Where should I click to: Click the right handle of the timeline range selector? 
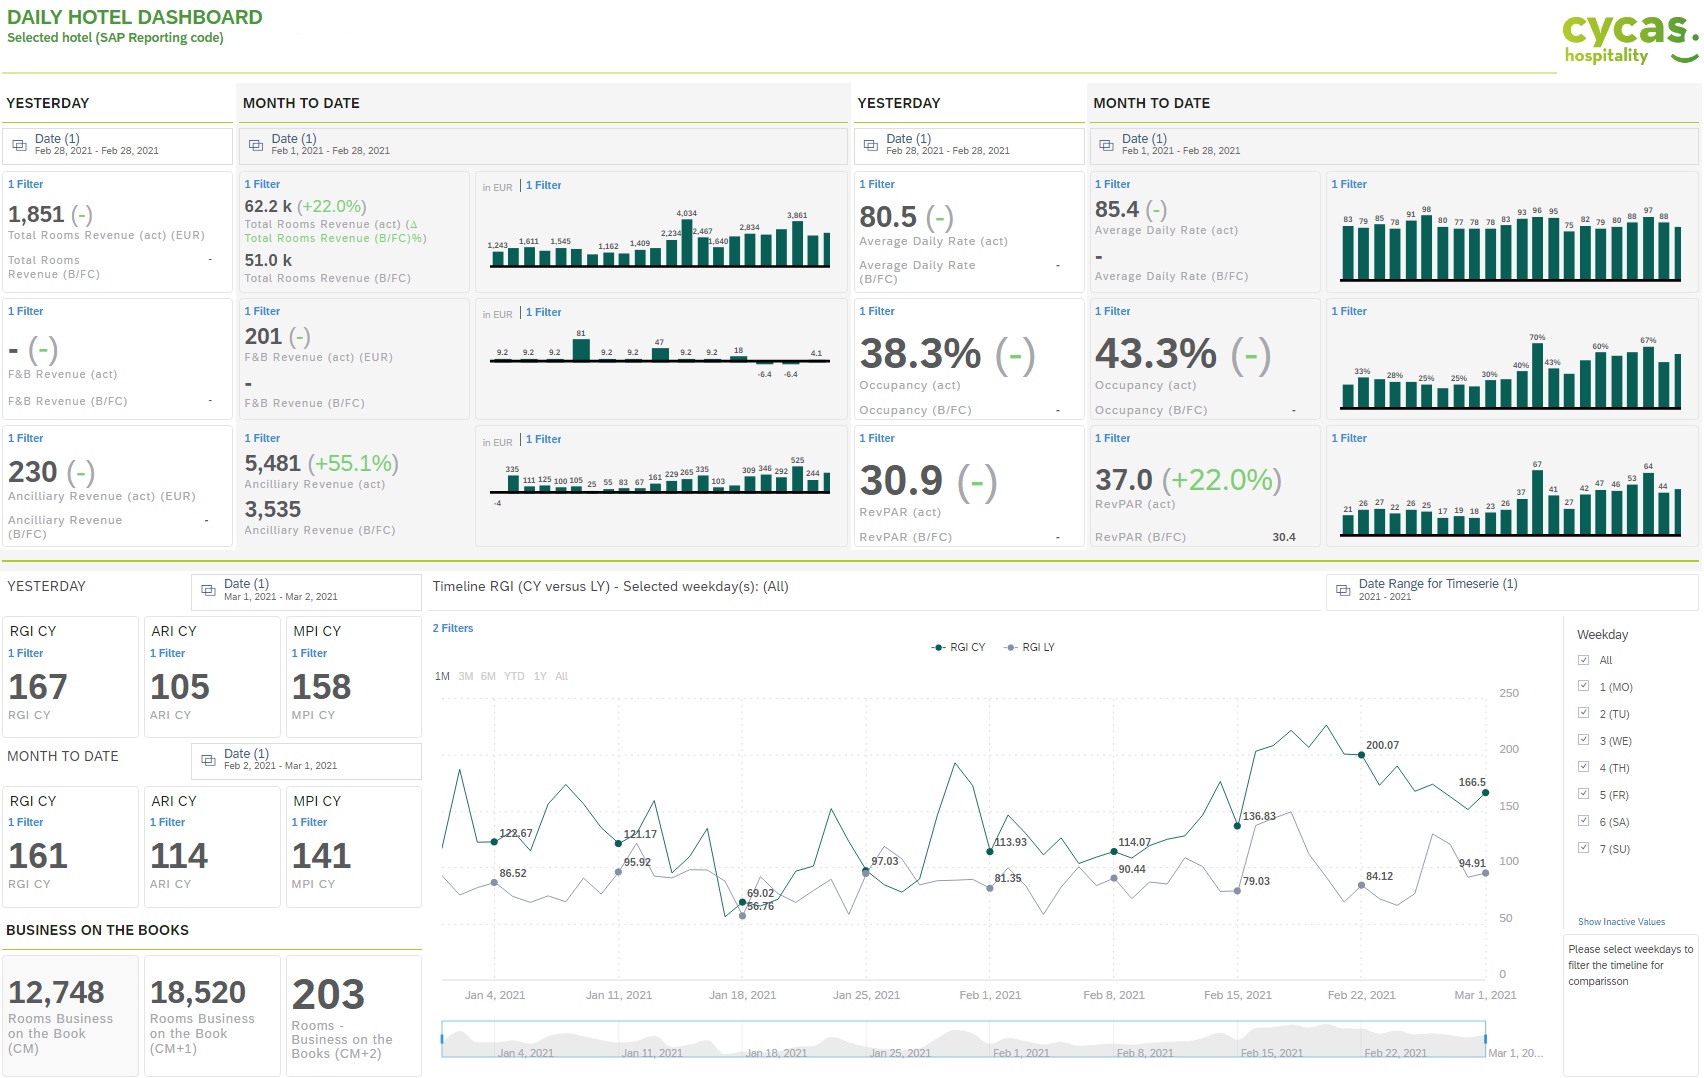point(1486,1039)
